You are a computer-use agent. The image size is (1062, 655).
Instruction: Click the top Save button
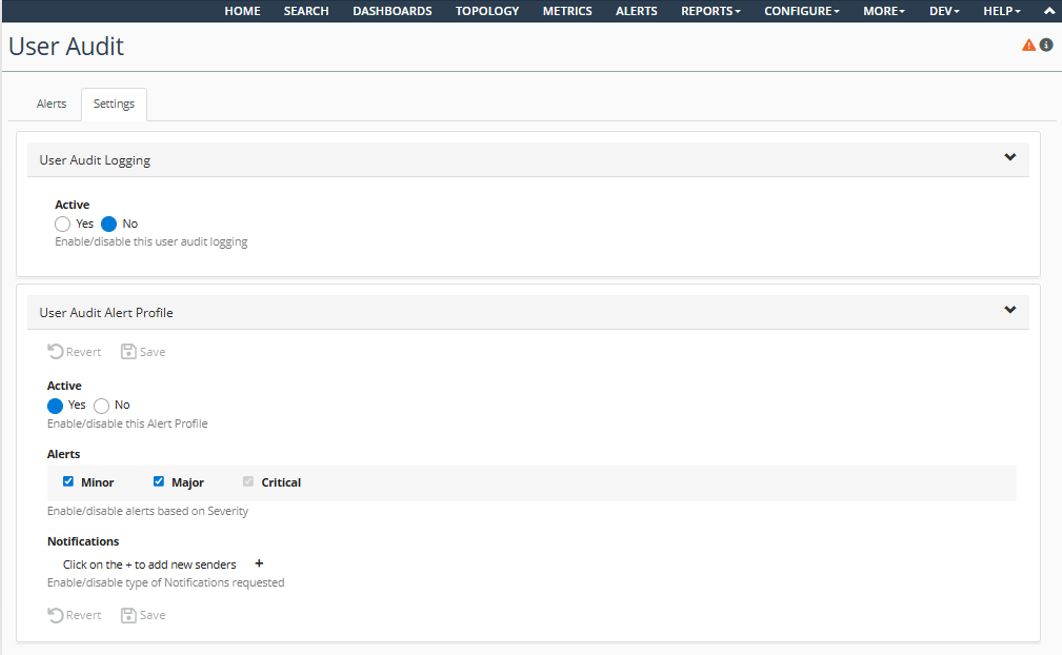pos(143,352)
